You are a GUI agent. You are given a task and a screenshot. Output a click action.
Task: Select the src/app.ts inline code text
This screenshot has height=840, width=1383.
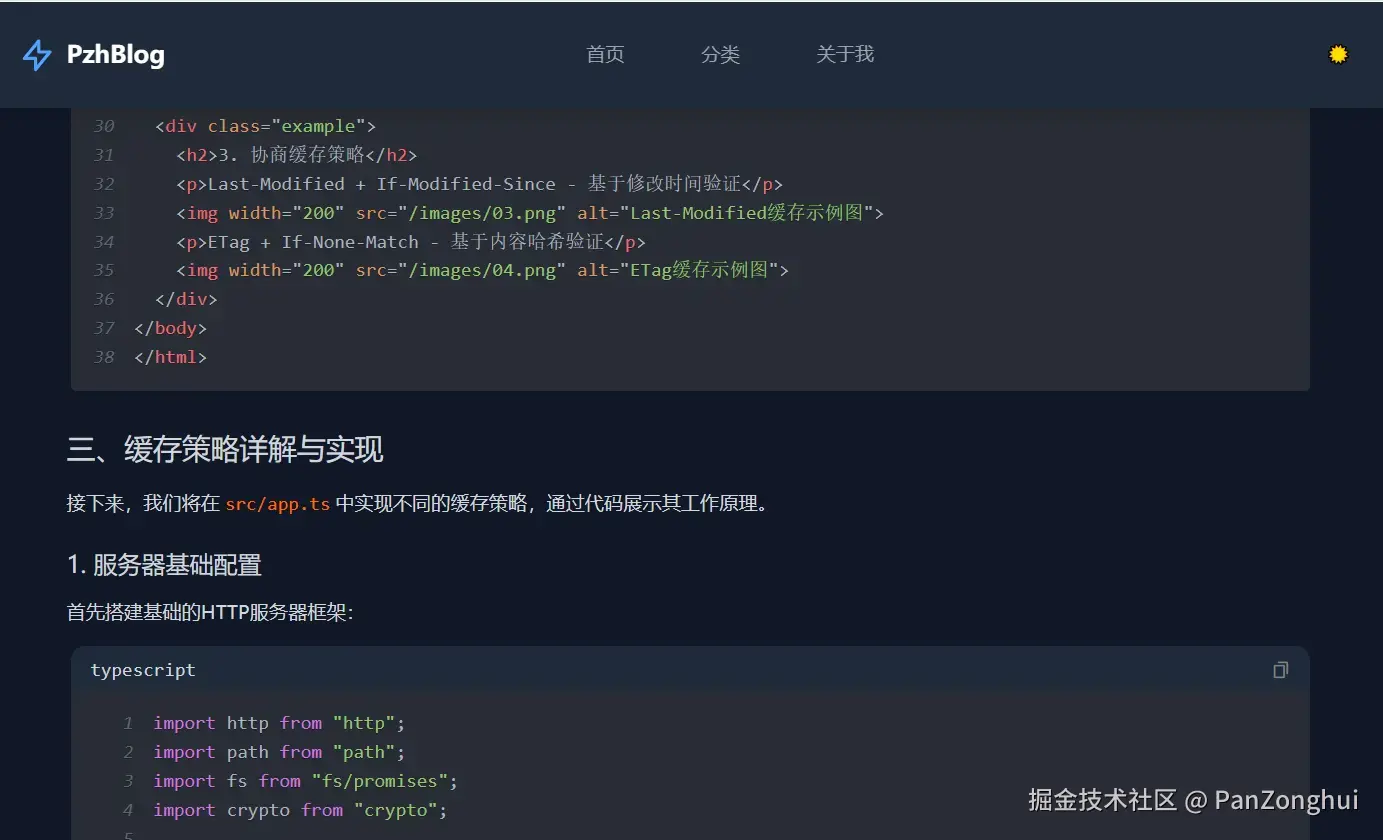click(x=277, y=504)
